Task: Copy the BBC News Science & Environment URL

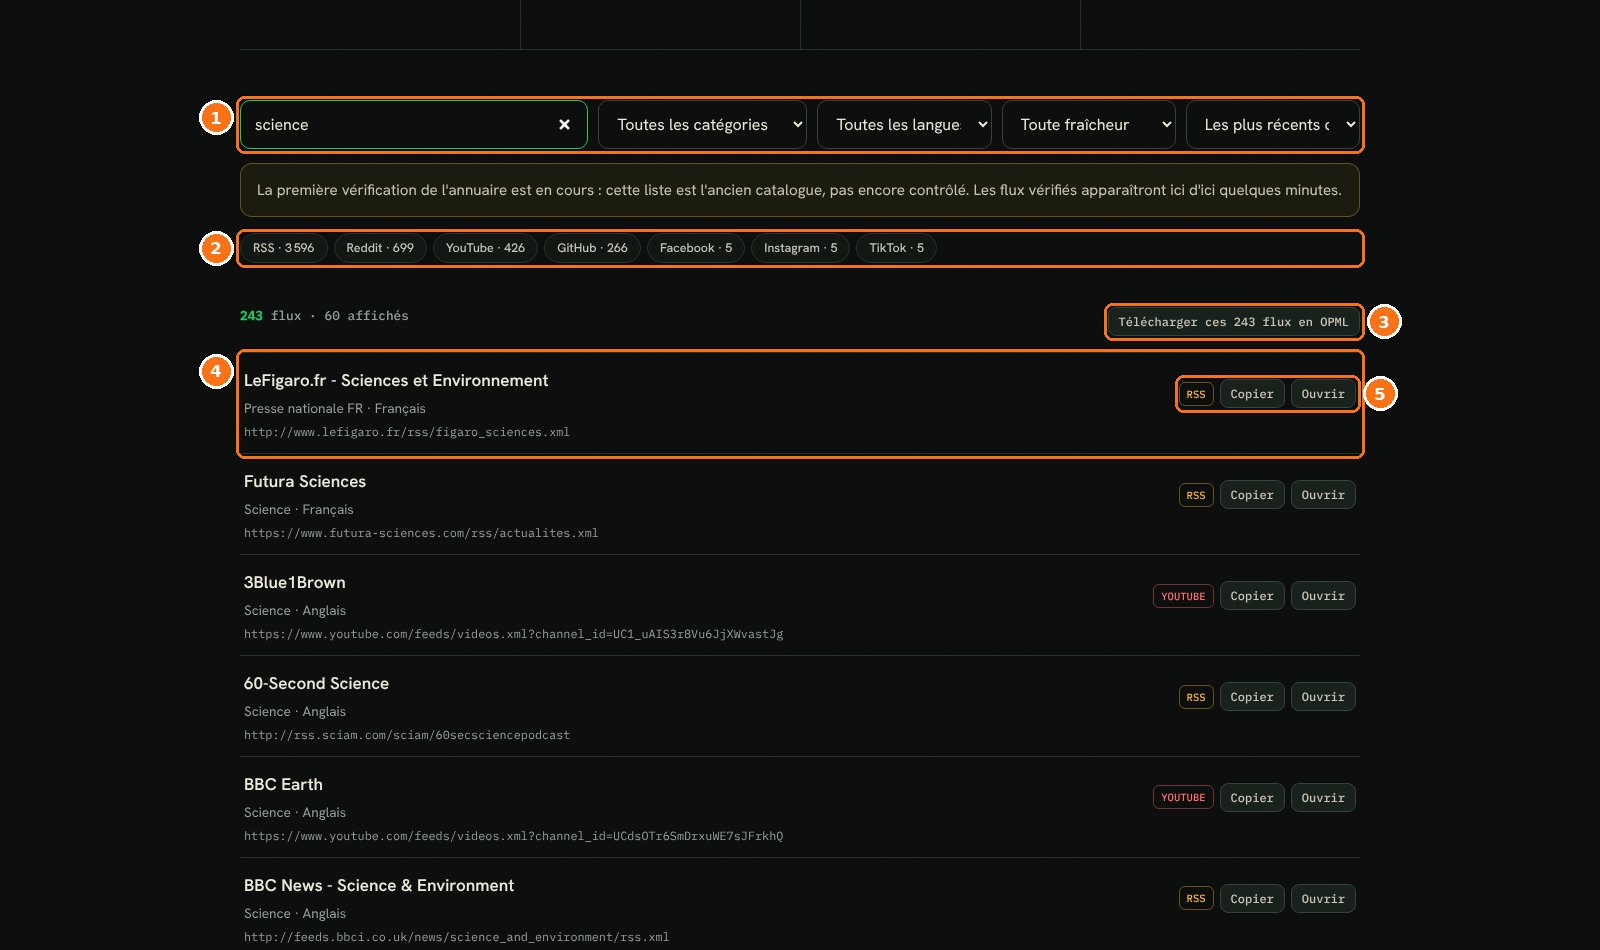Action: pyautogui.click(x=1252, y=899)
